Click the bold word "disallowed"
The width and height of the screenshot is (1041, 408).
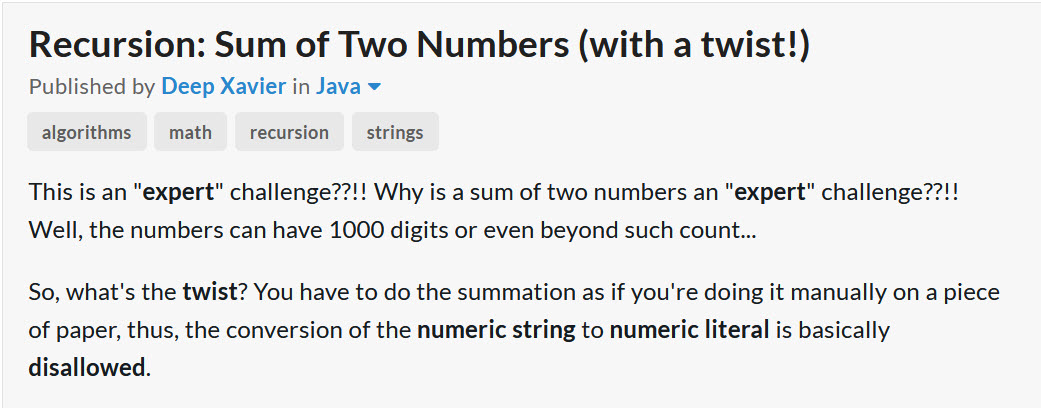click(x=86, y=367)
